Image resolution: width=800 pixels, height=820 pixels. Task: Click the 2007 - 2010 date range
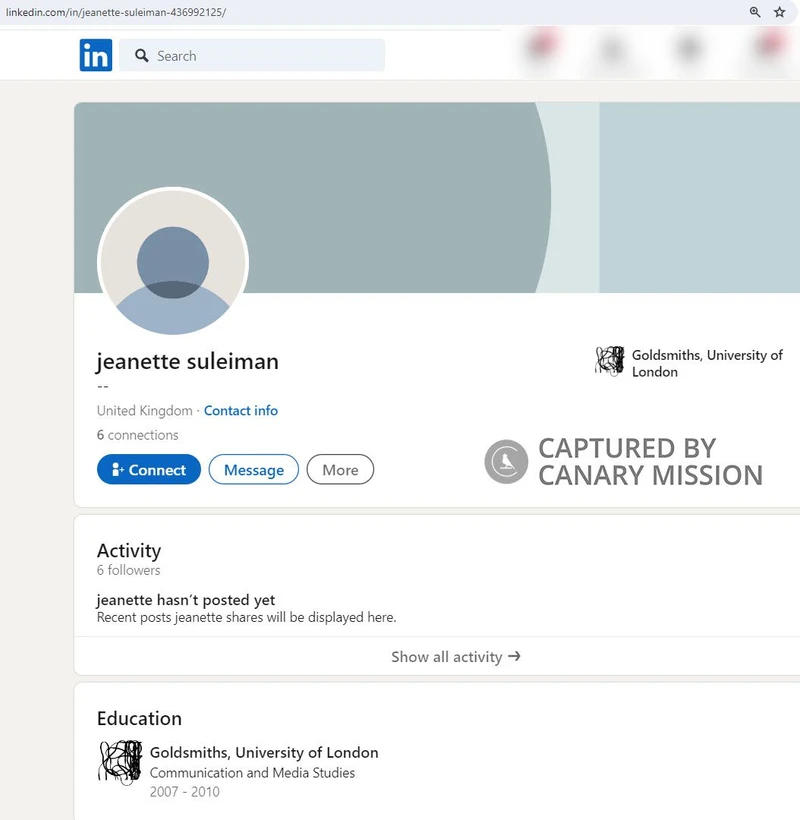click(x=185, y=792)
